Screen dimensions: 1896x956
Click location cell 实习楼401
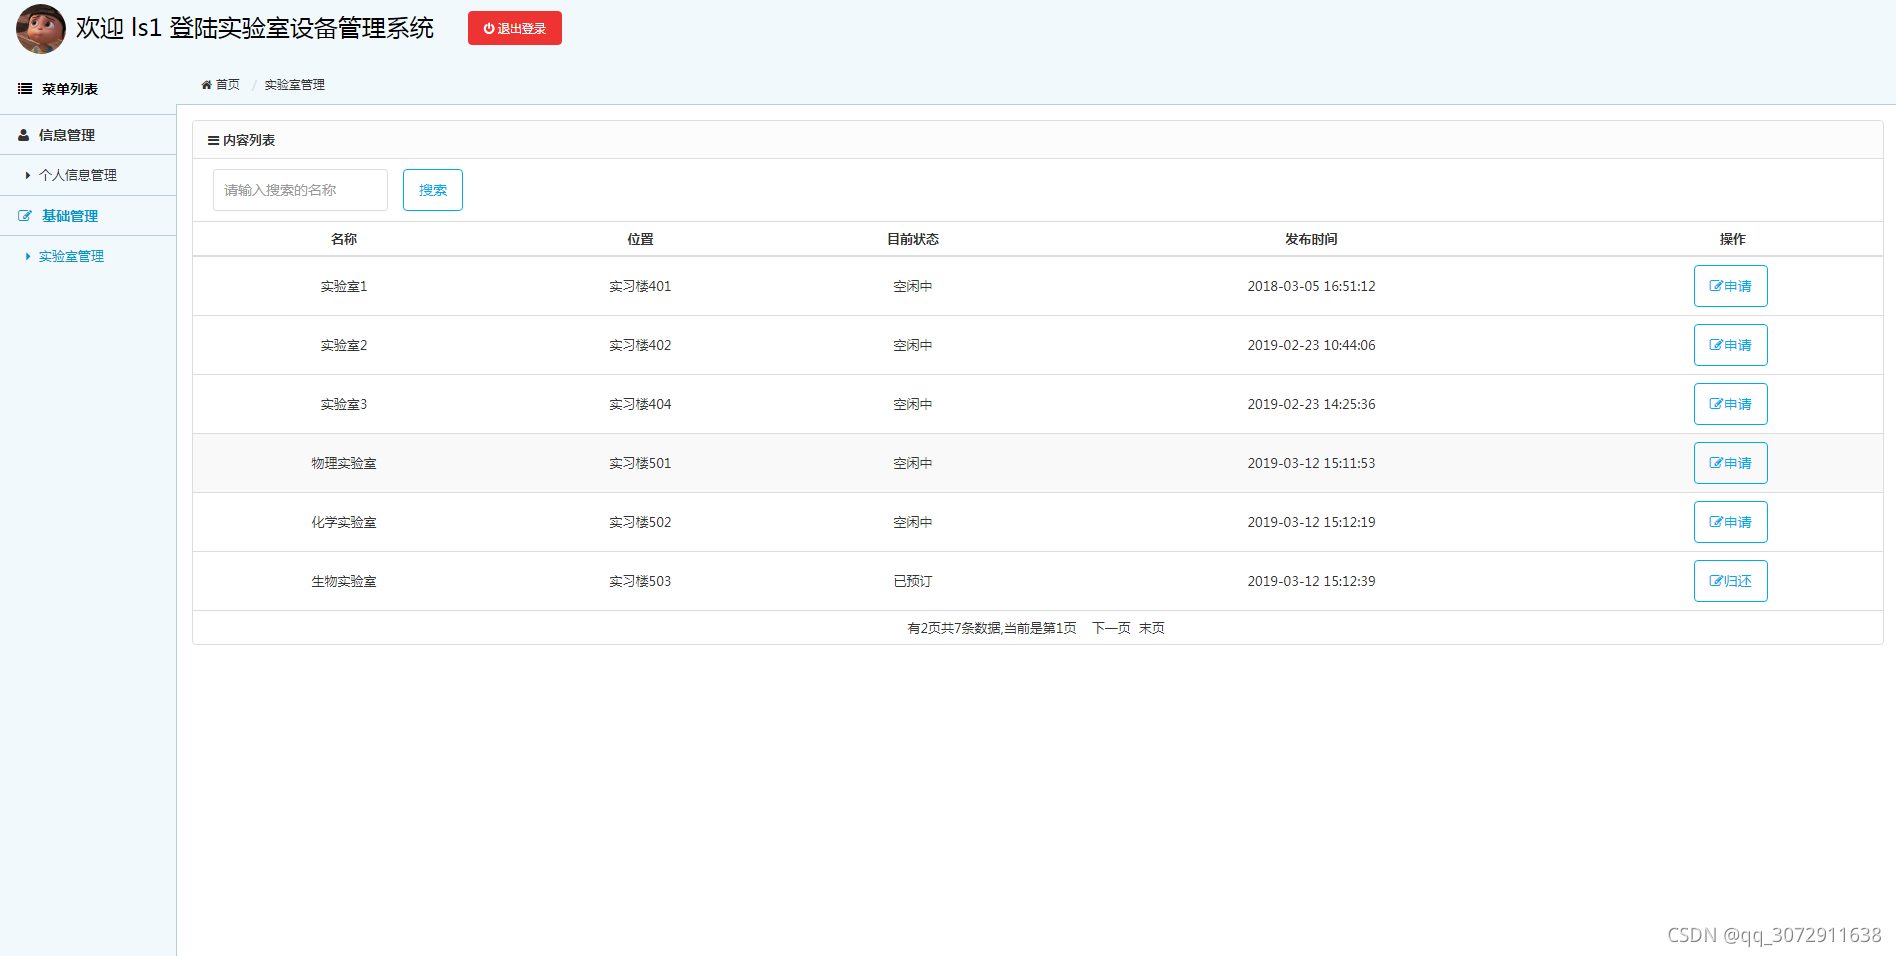(x=640, y=286)
